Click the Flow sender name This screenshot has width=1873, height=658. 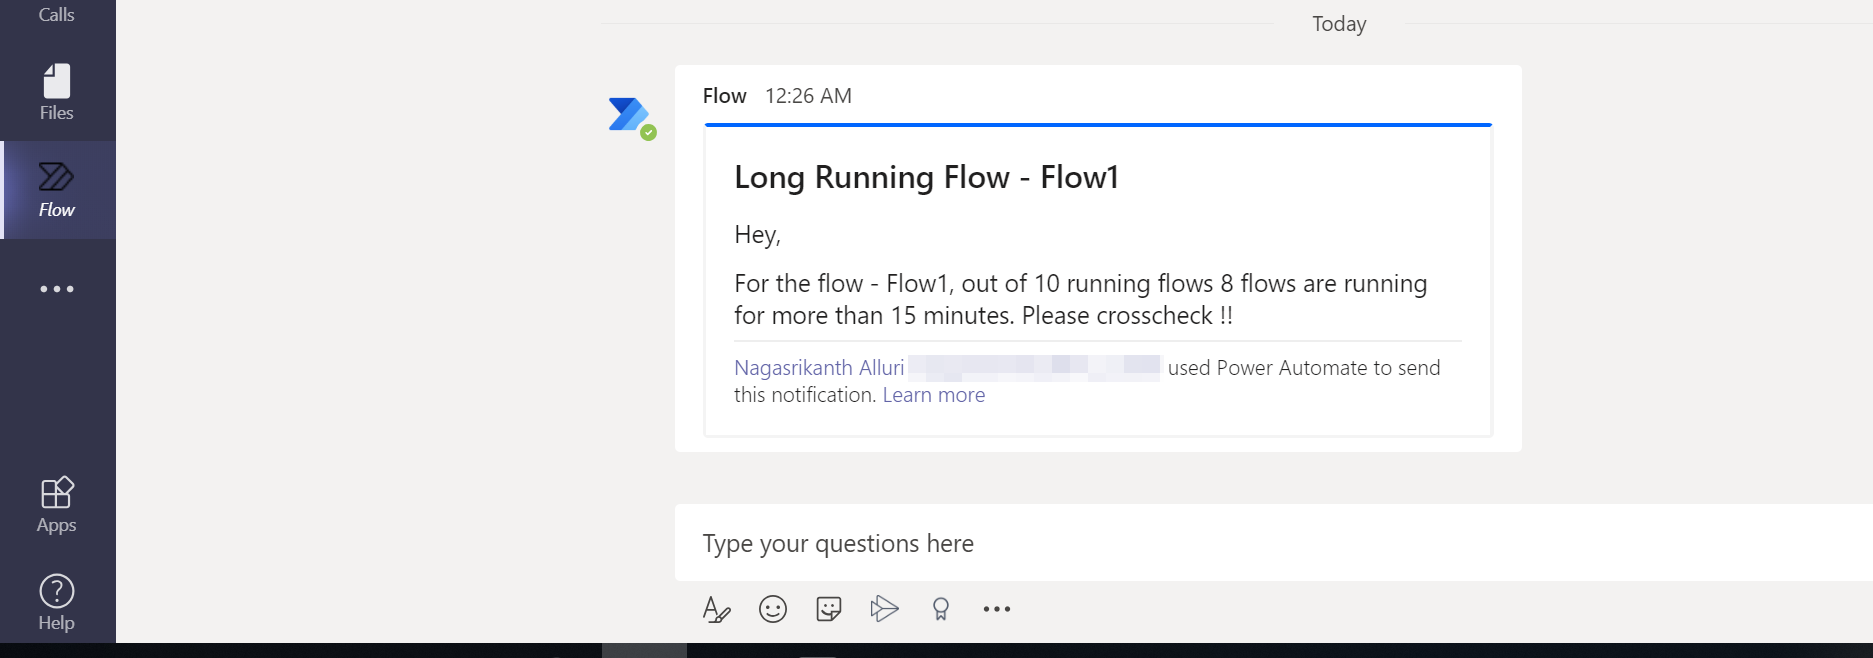click(x=724, y=96)
